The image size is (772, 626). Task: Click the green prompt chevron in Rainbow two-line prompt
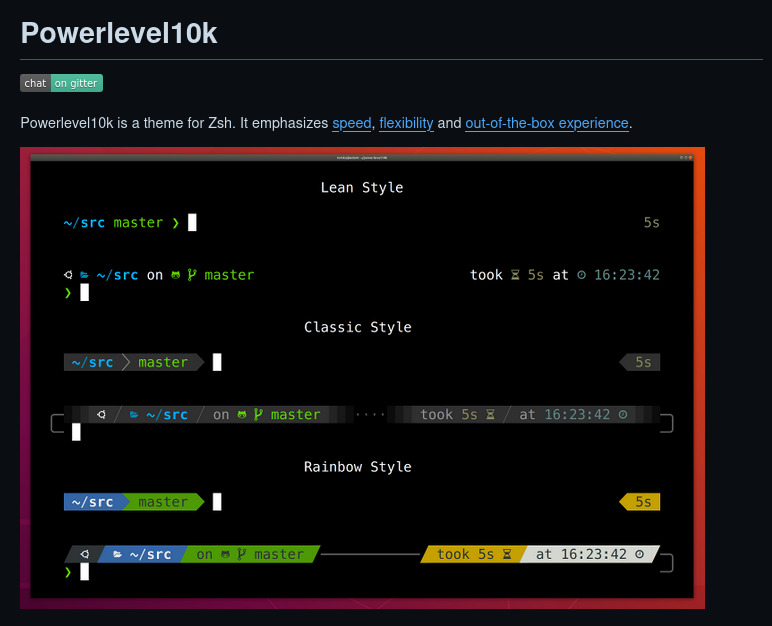[68, 572]
